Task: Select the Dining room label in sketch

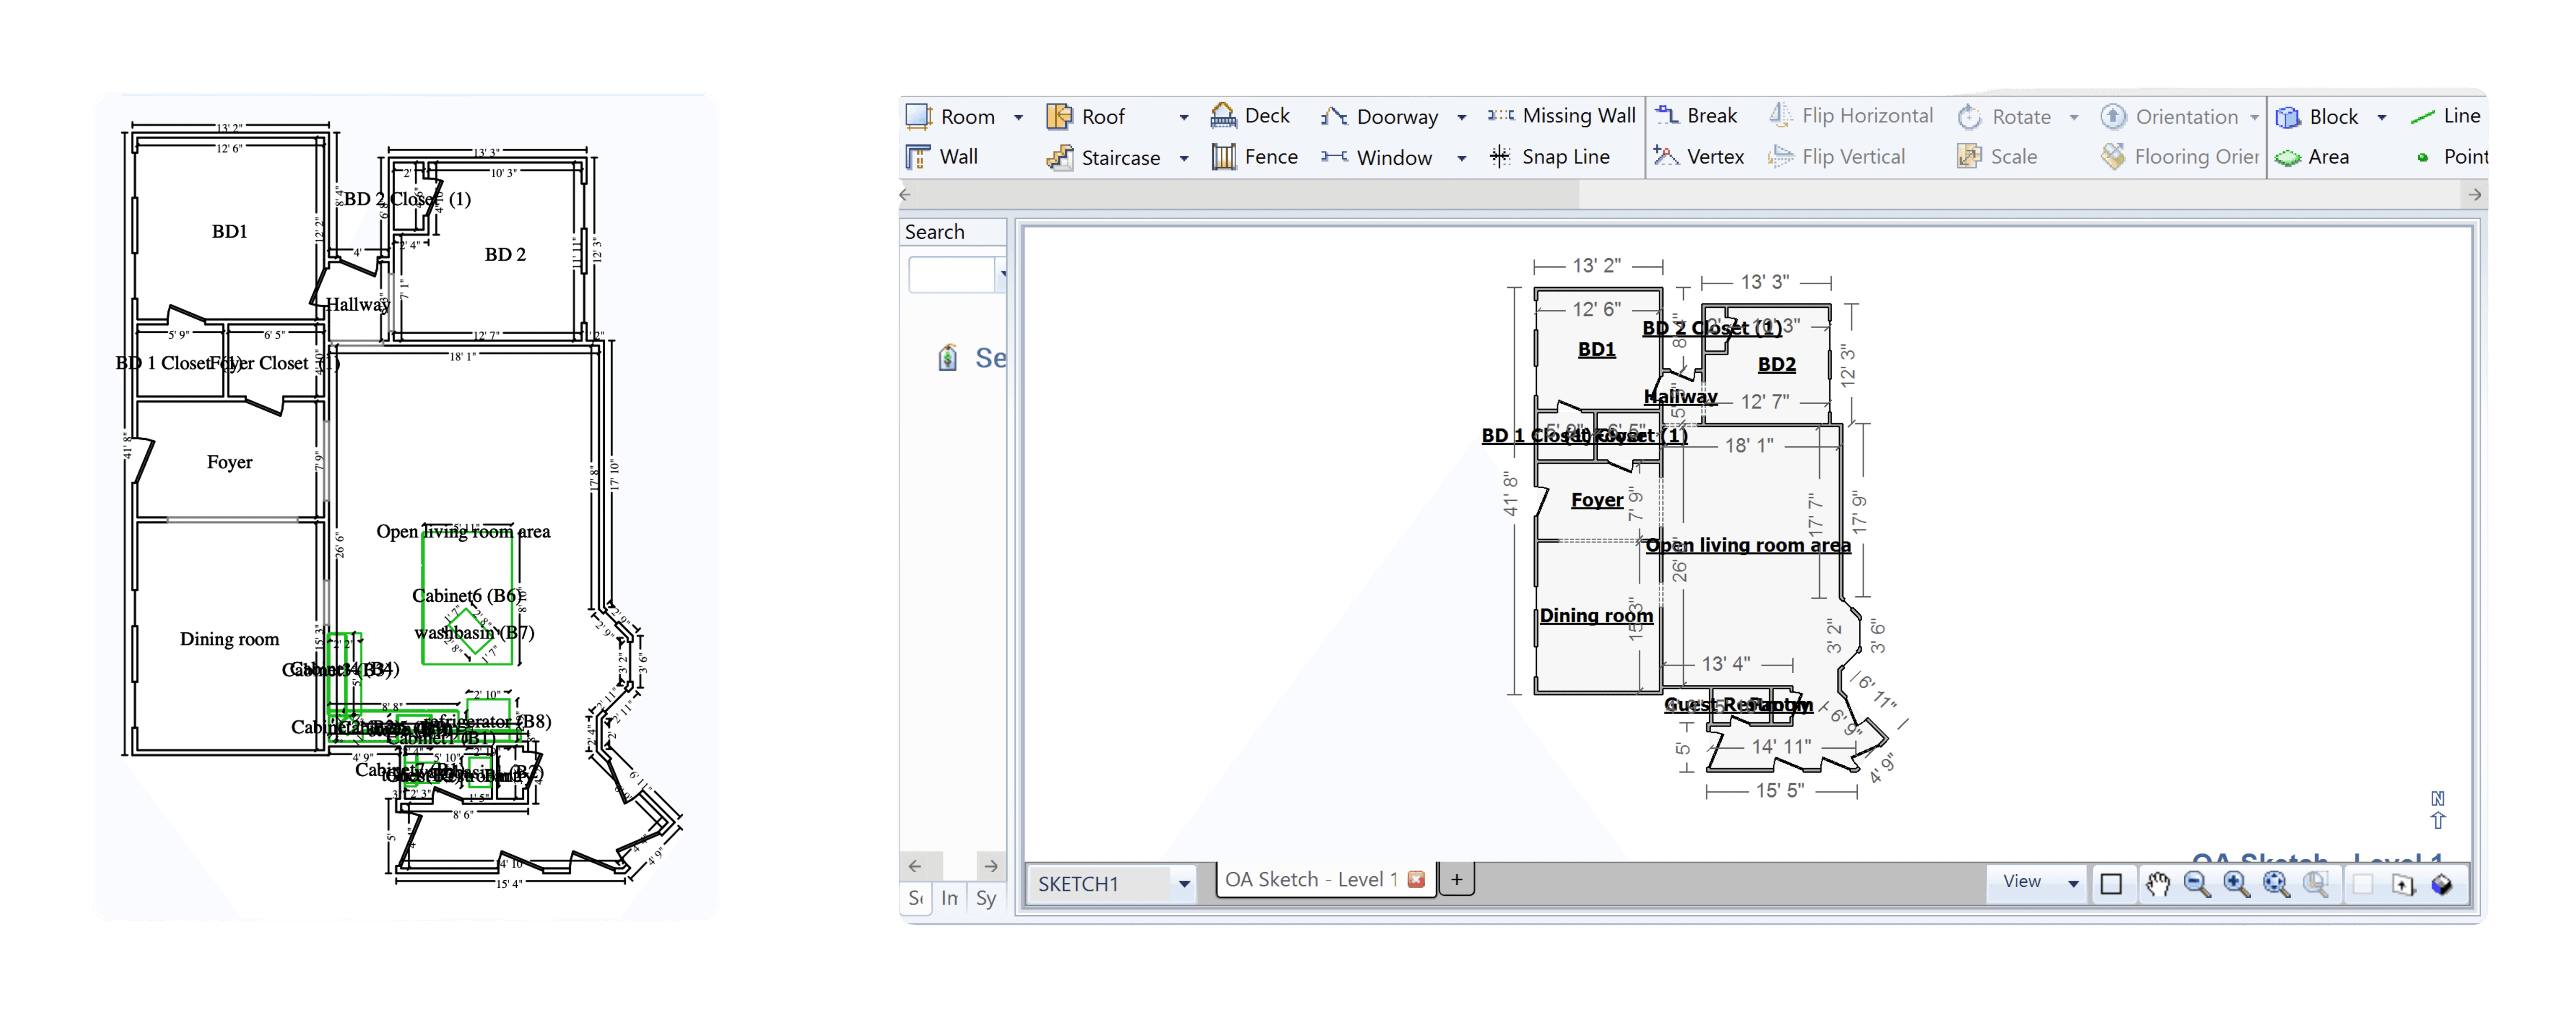Action: click(1596, 616)
